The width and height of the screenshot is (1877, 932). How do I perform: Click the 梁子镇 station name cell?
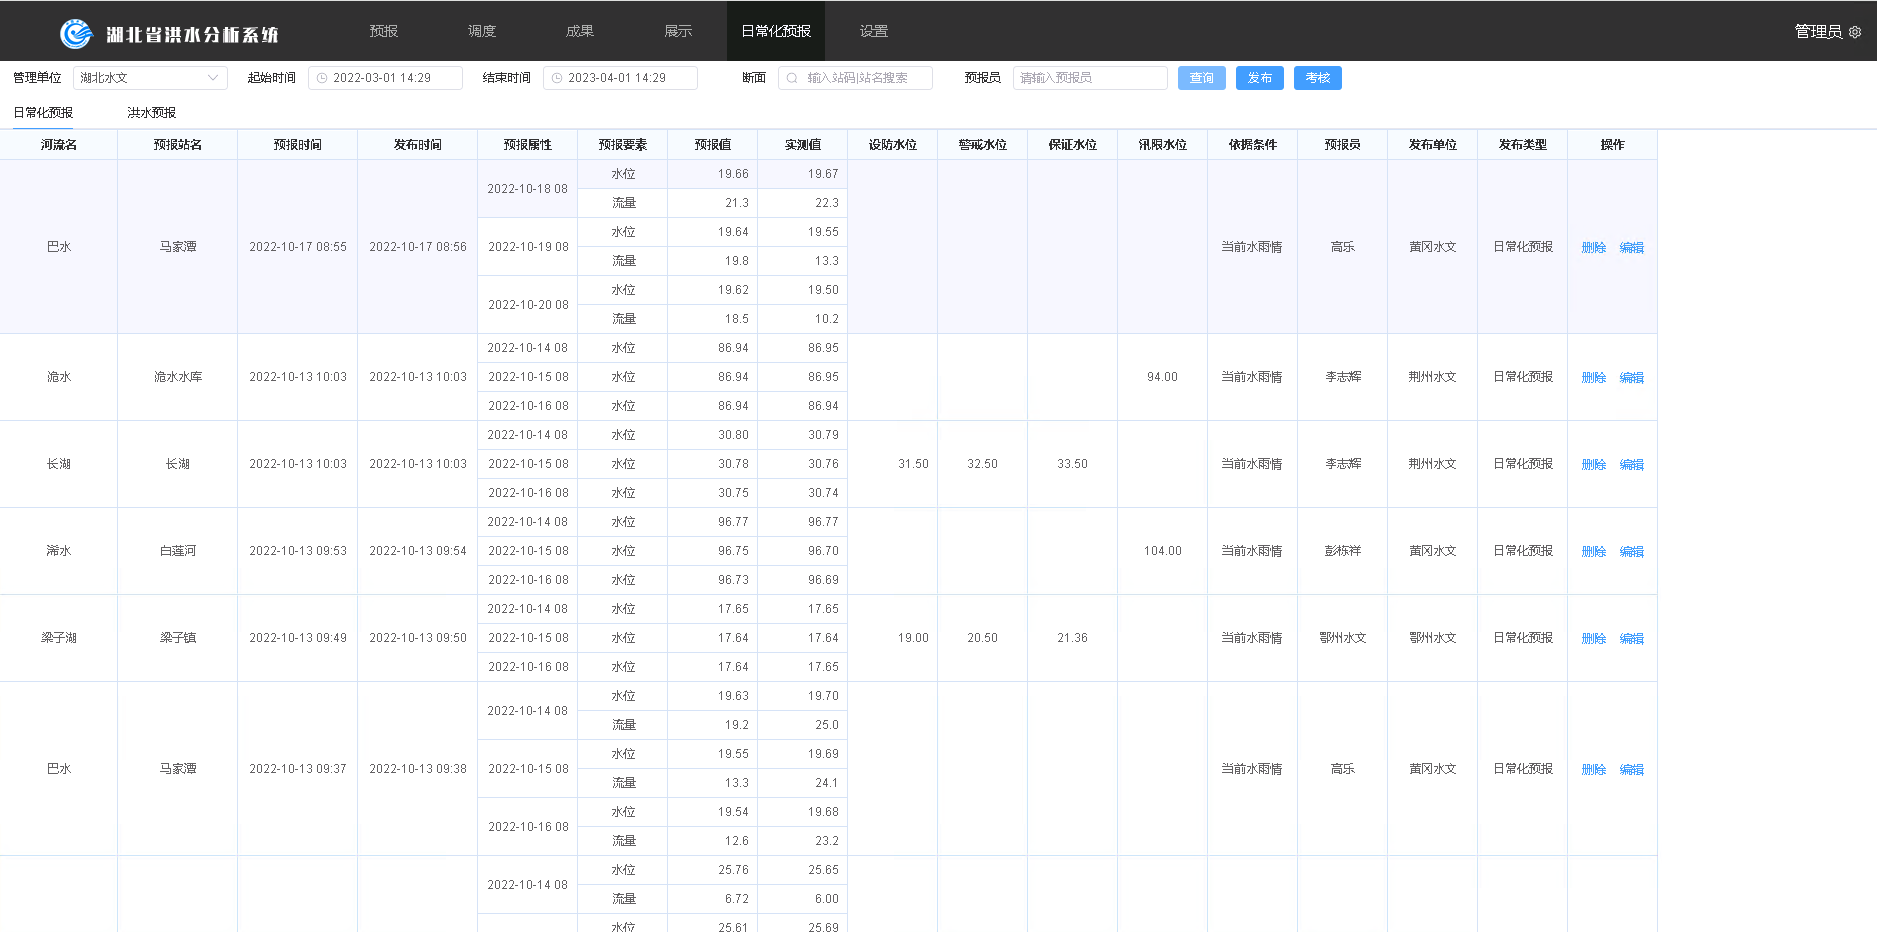pyautogui.click(x=178, y=638)
